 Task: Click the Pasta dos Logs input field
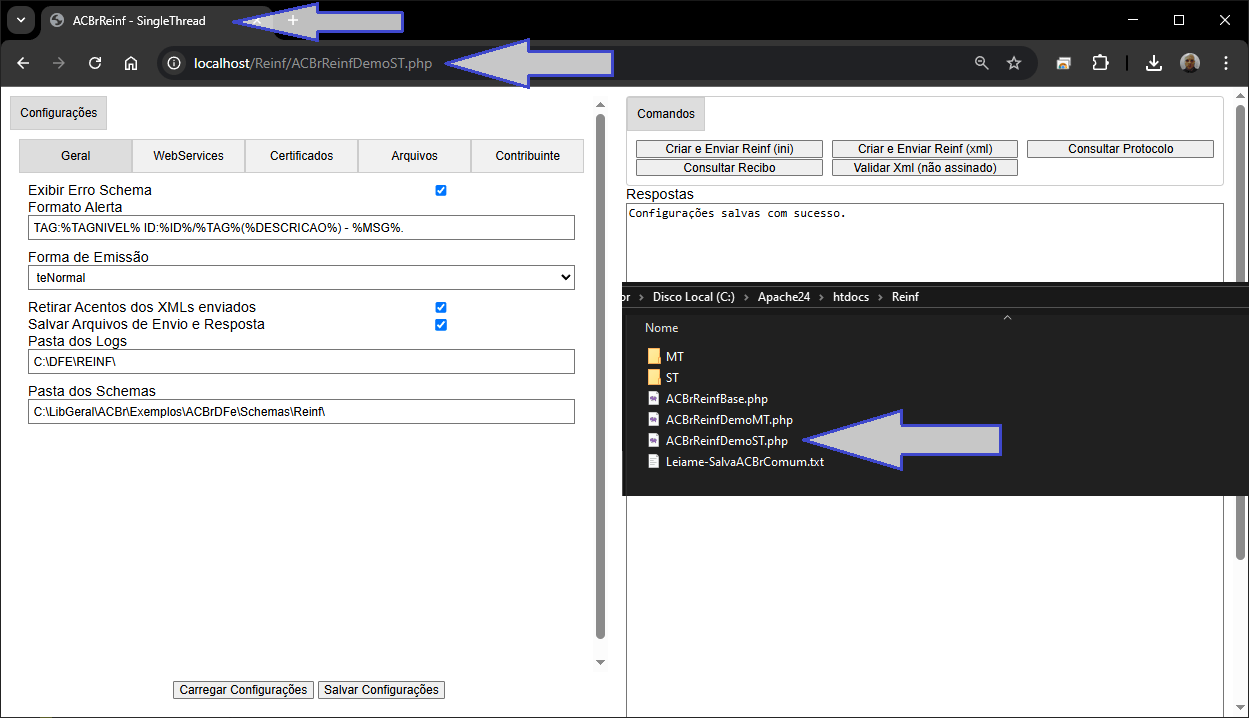point(301,361)
